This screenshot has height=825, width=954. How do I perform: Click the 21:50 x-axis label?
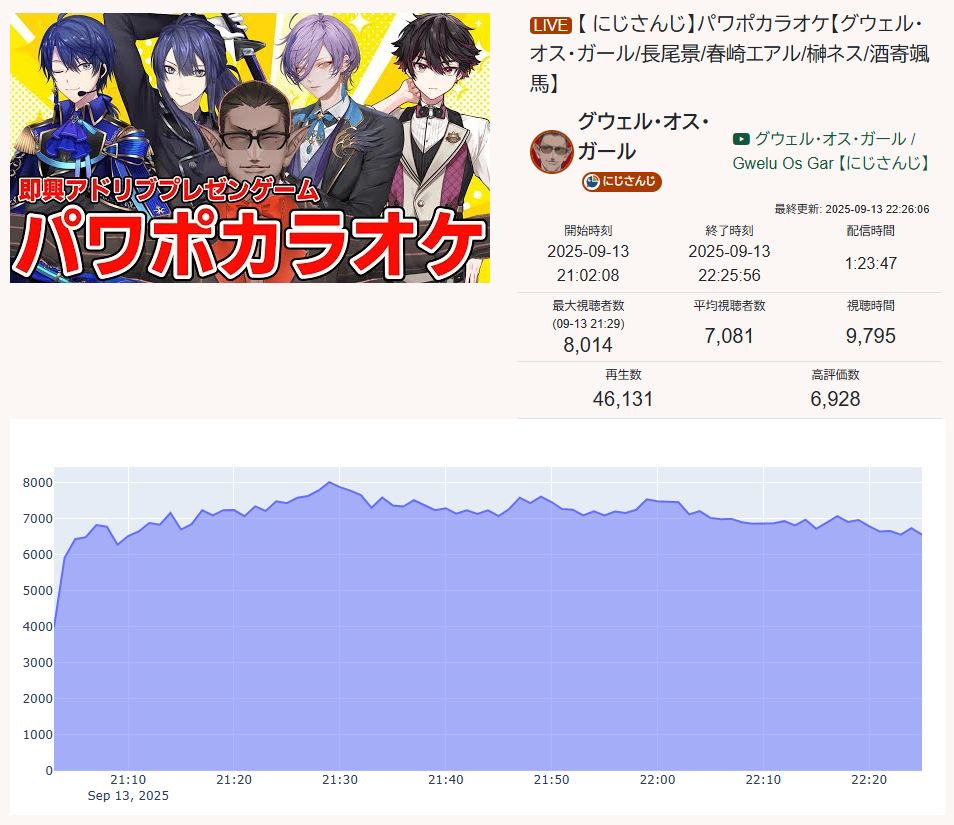[x=551, y=779]
